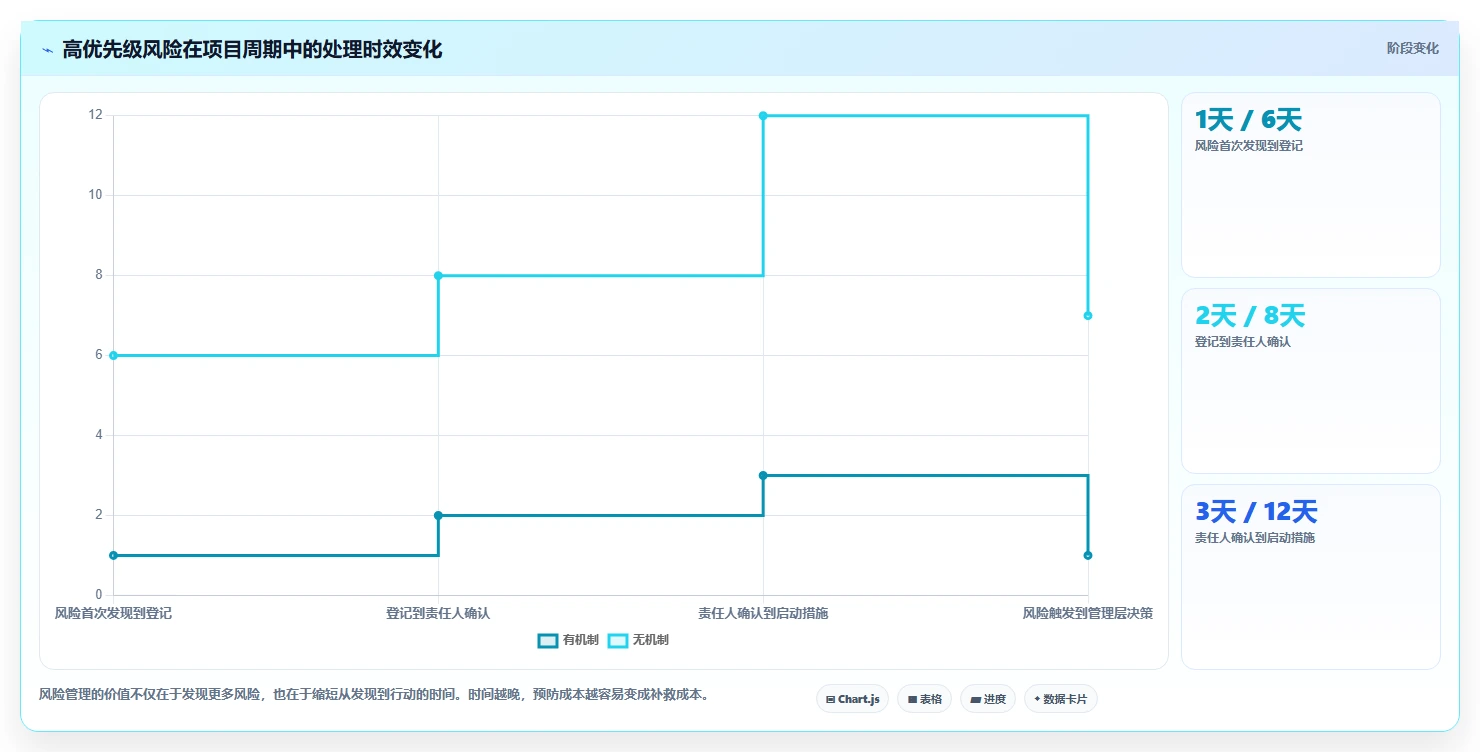Click the y-axis tick label 0
1480x752 pixels.
(99, 595)
